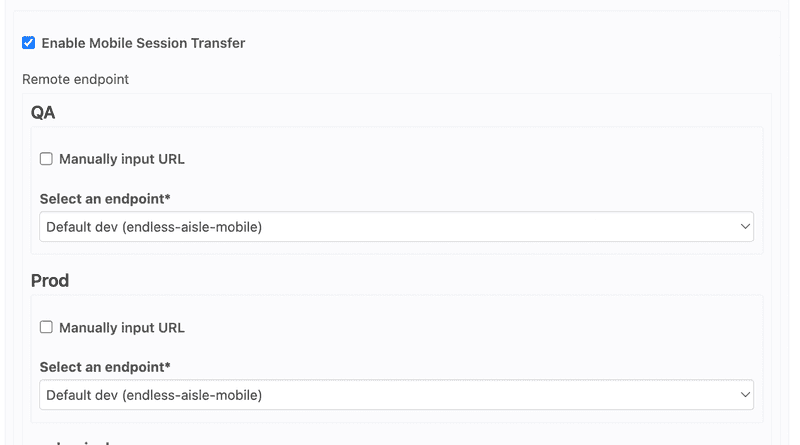800x445 pixels.
Task: Click empty area right of Prod heading
Action: (400, 281)
